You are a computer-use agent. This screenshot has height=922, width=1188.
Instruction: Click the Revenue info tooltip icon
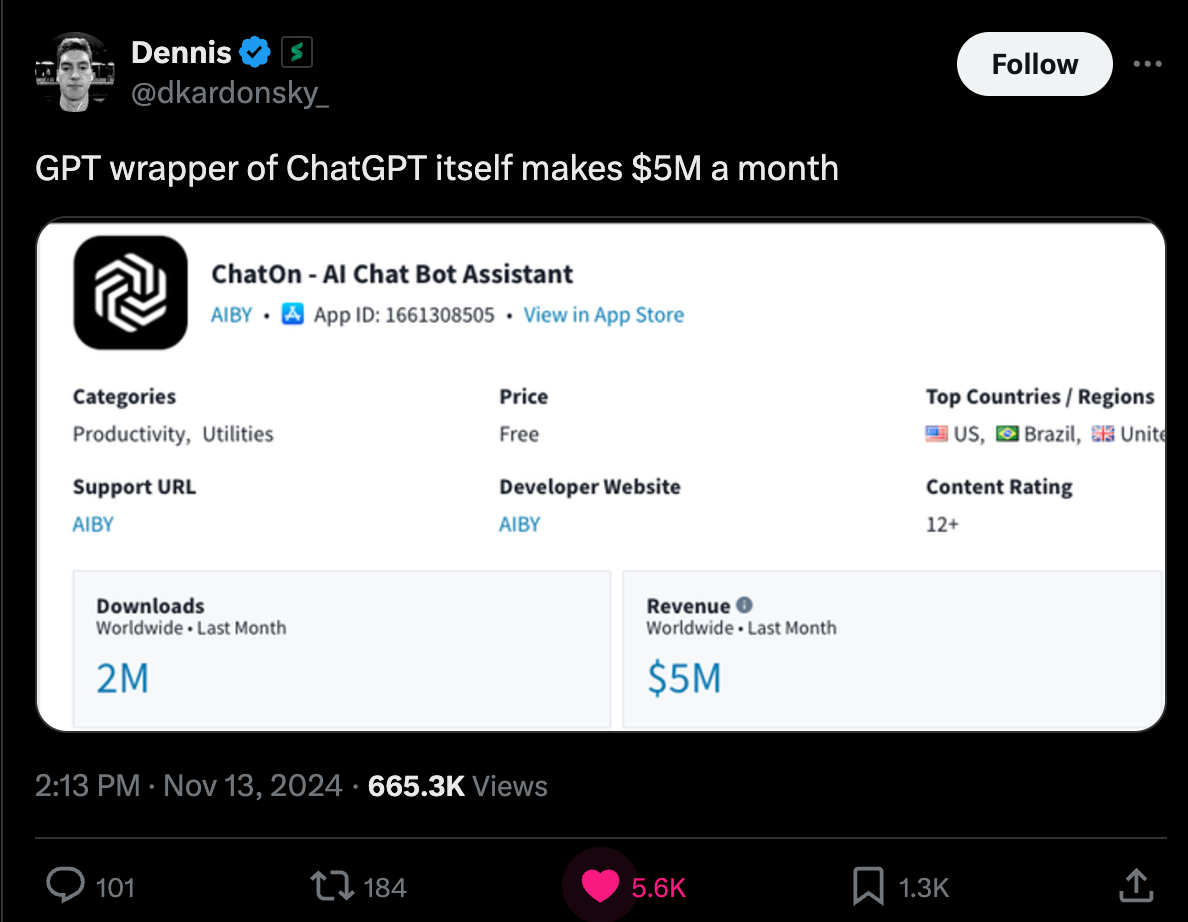click(x=744, y=605)
